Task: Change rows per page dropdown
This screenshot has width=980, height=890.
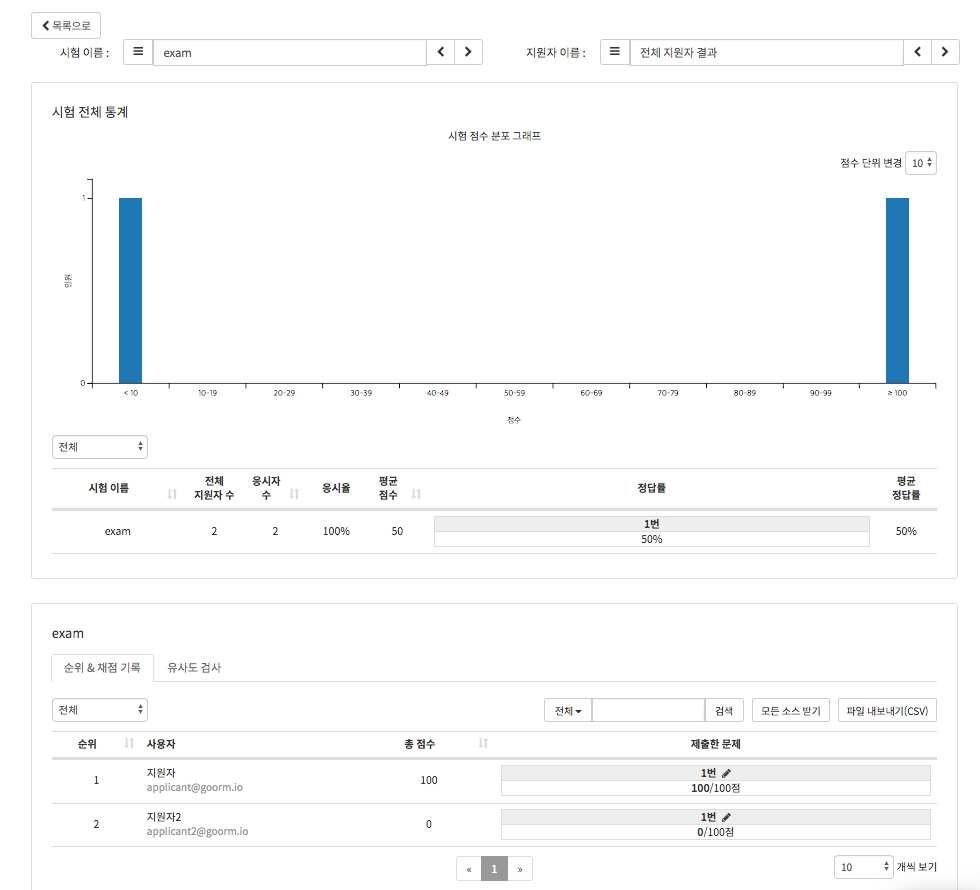Action: [863, 867]
